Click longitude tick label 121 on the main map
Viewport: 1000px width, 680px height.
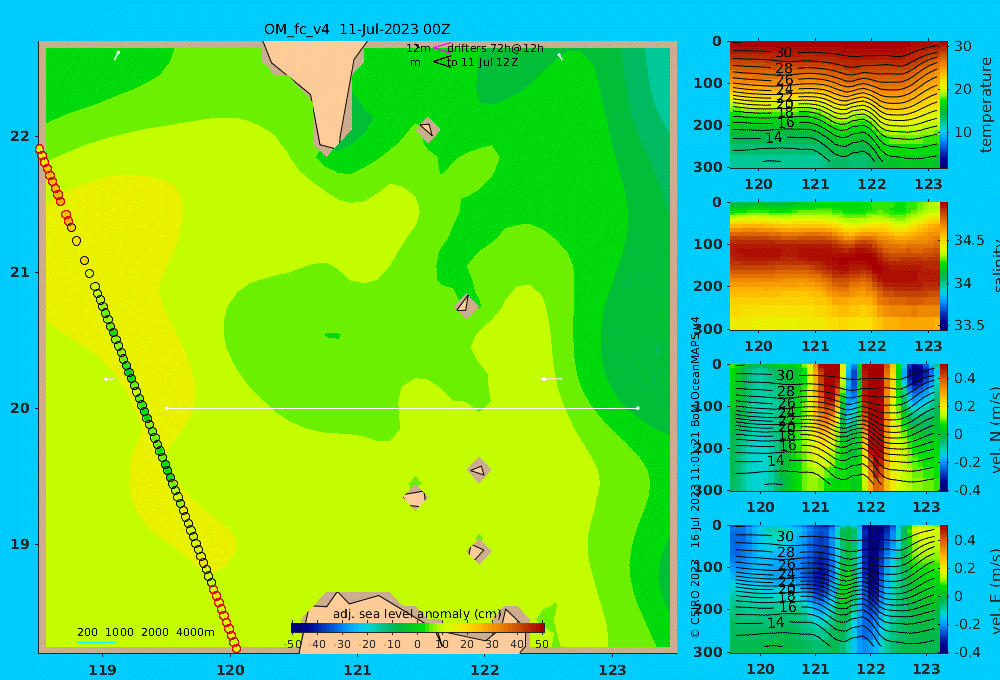pyautogui.click(x=358, y=670)
